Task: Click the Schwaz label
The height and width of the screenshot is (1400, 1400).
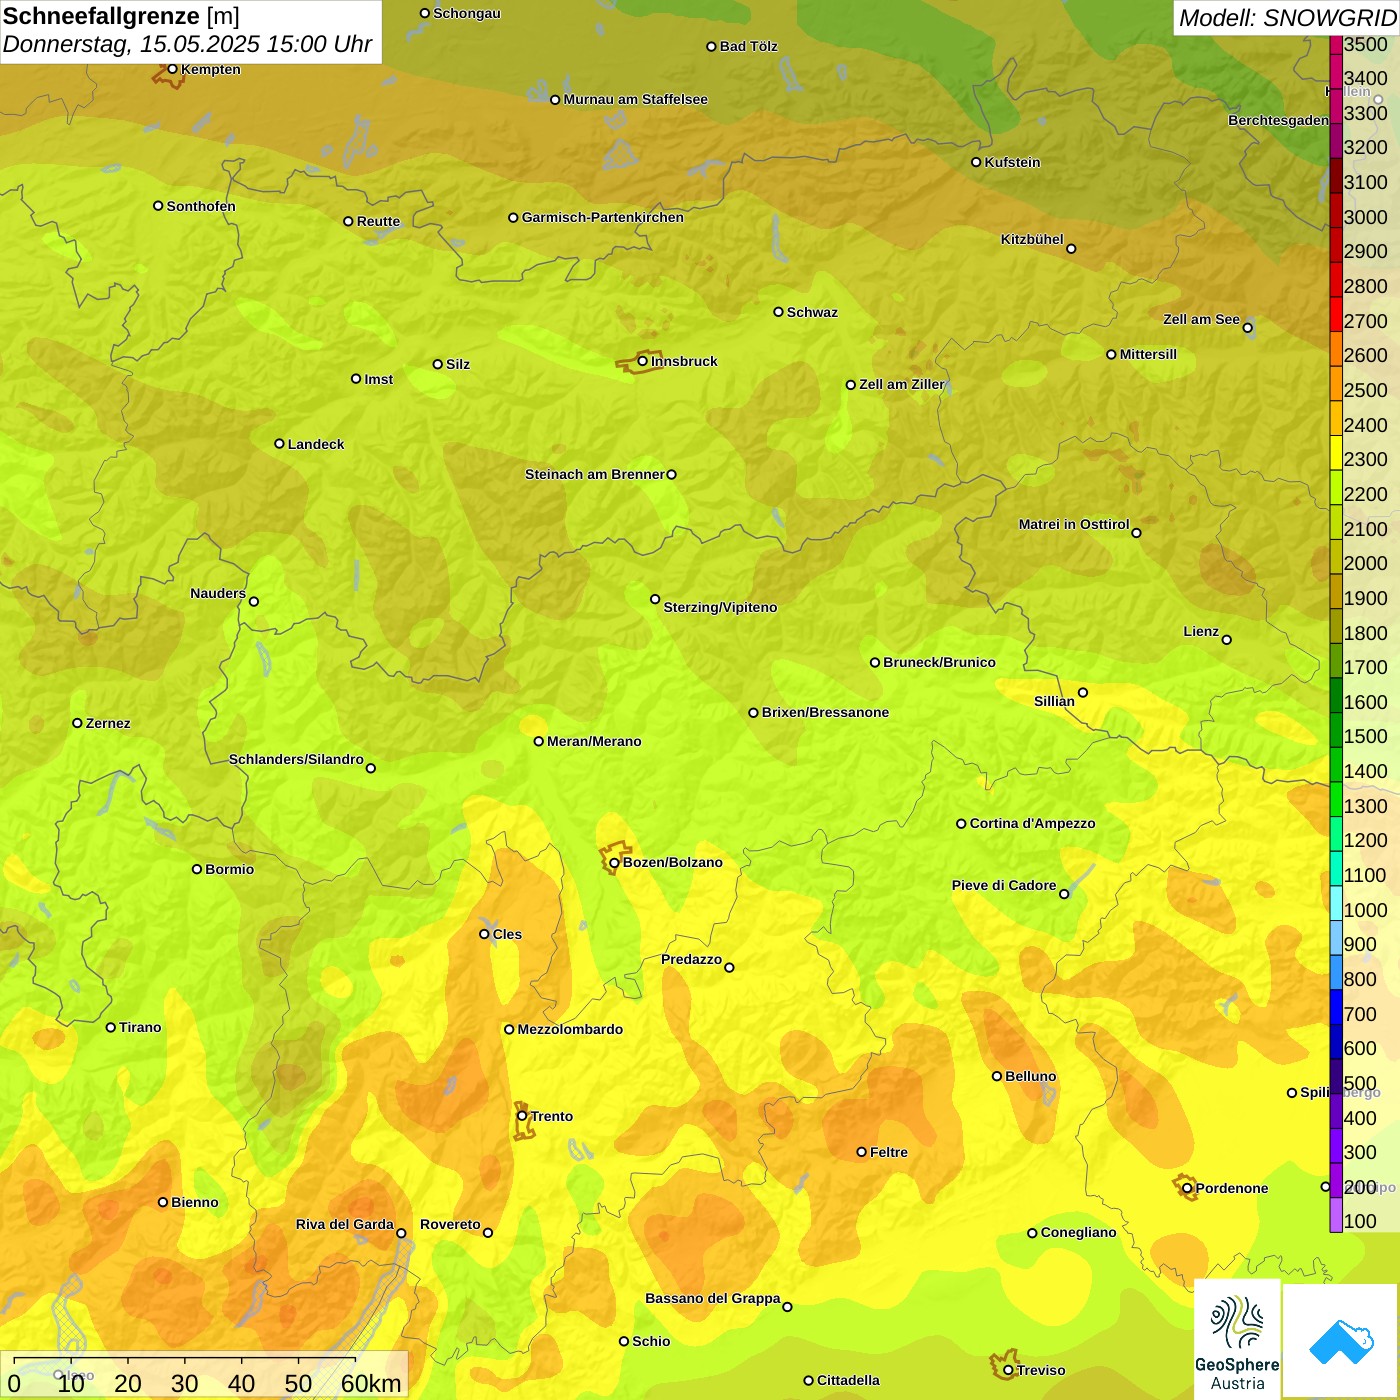Action: (812, 312)
